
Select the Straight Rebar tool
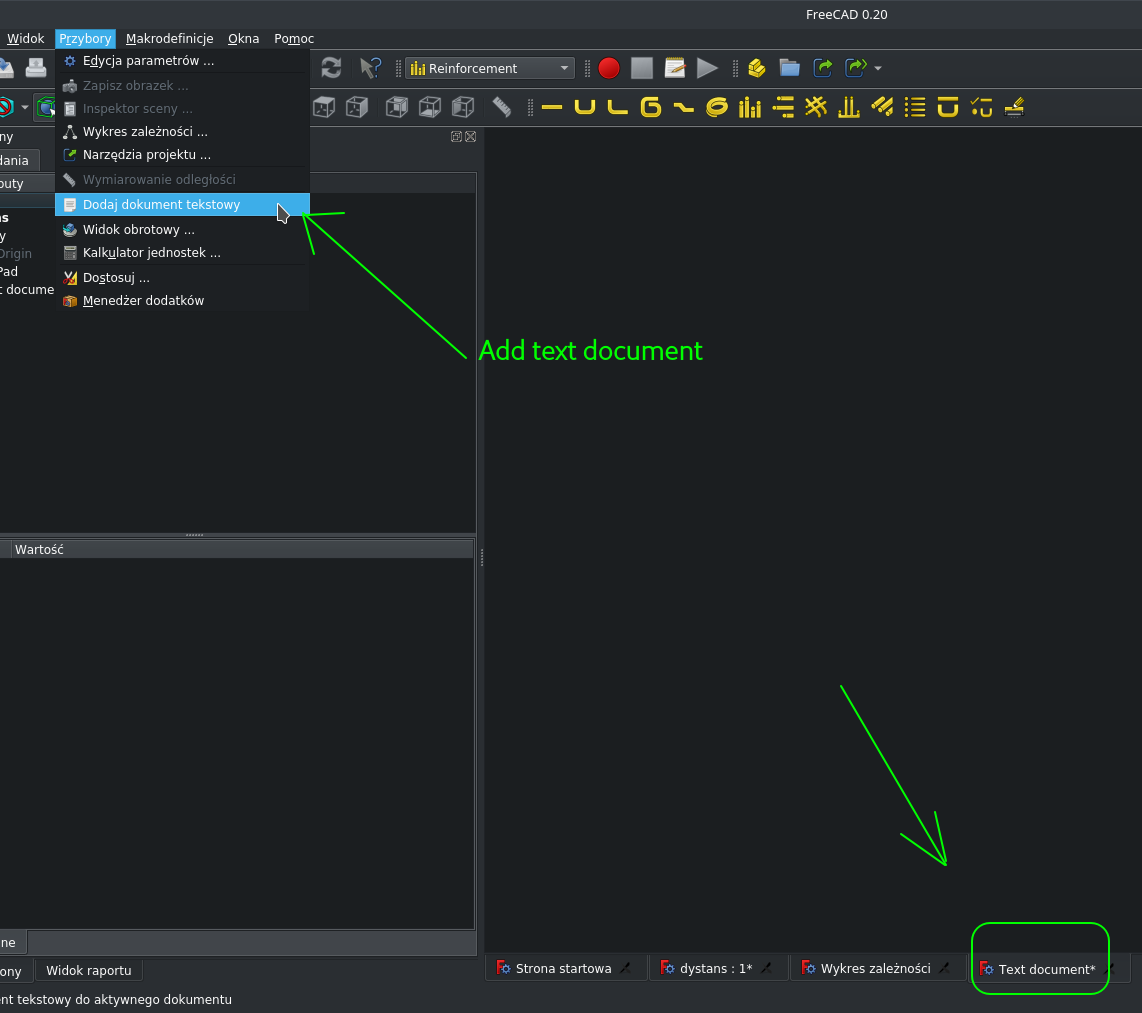pyautogui.click(x=551, y=107)
